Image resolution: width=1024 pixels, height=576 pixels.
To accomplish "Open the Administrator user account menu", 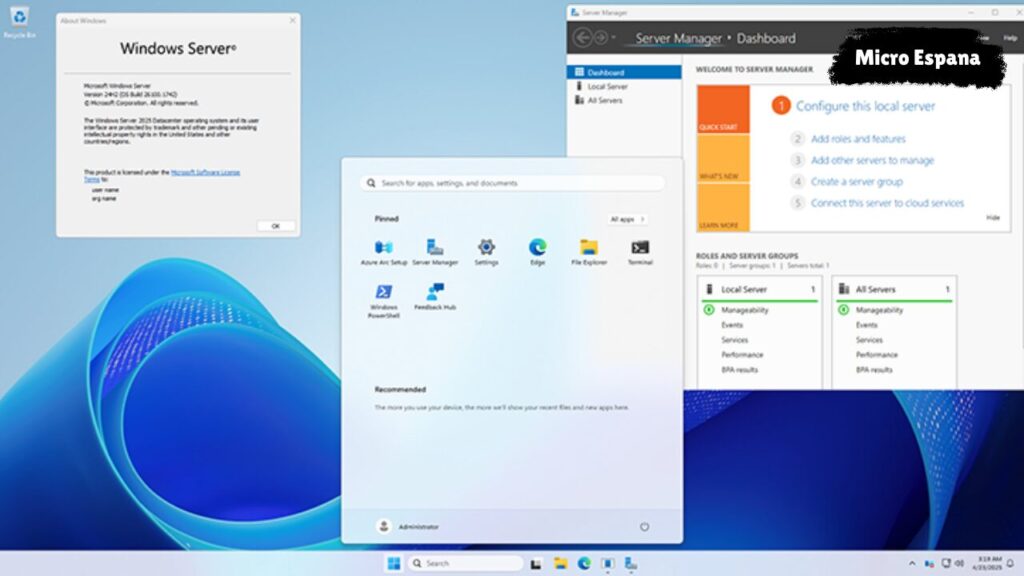I will click(408, 526).
